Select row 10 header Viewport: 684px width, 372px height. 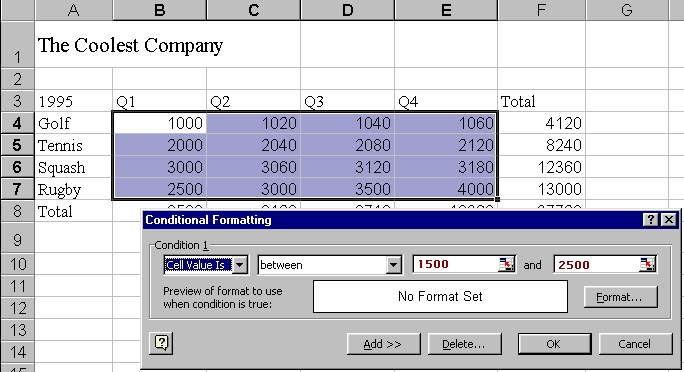(17, 264)
